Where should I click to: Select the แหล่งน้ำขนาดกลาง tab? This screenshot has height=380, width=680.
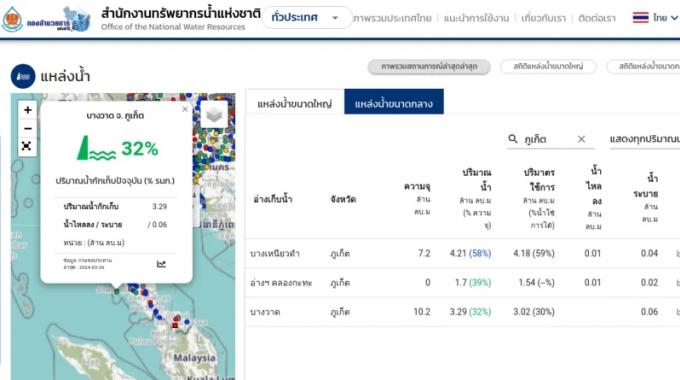pyautogui.click(x=394, y=102)
